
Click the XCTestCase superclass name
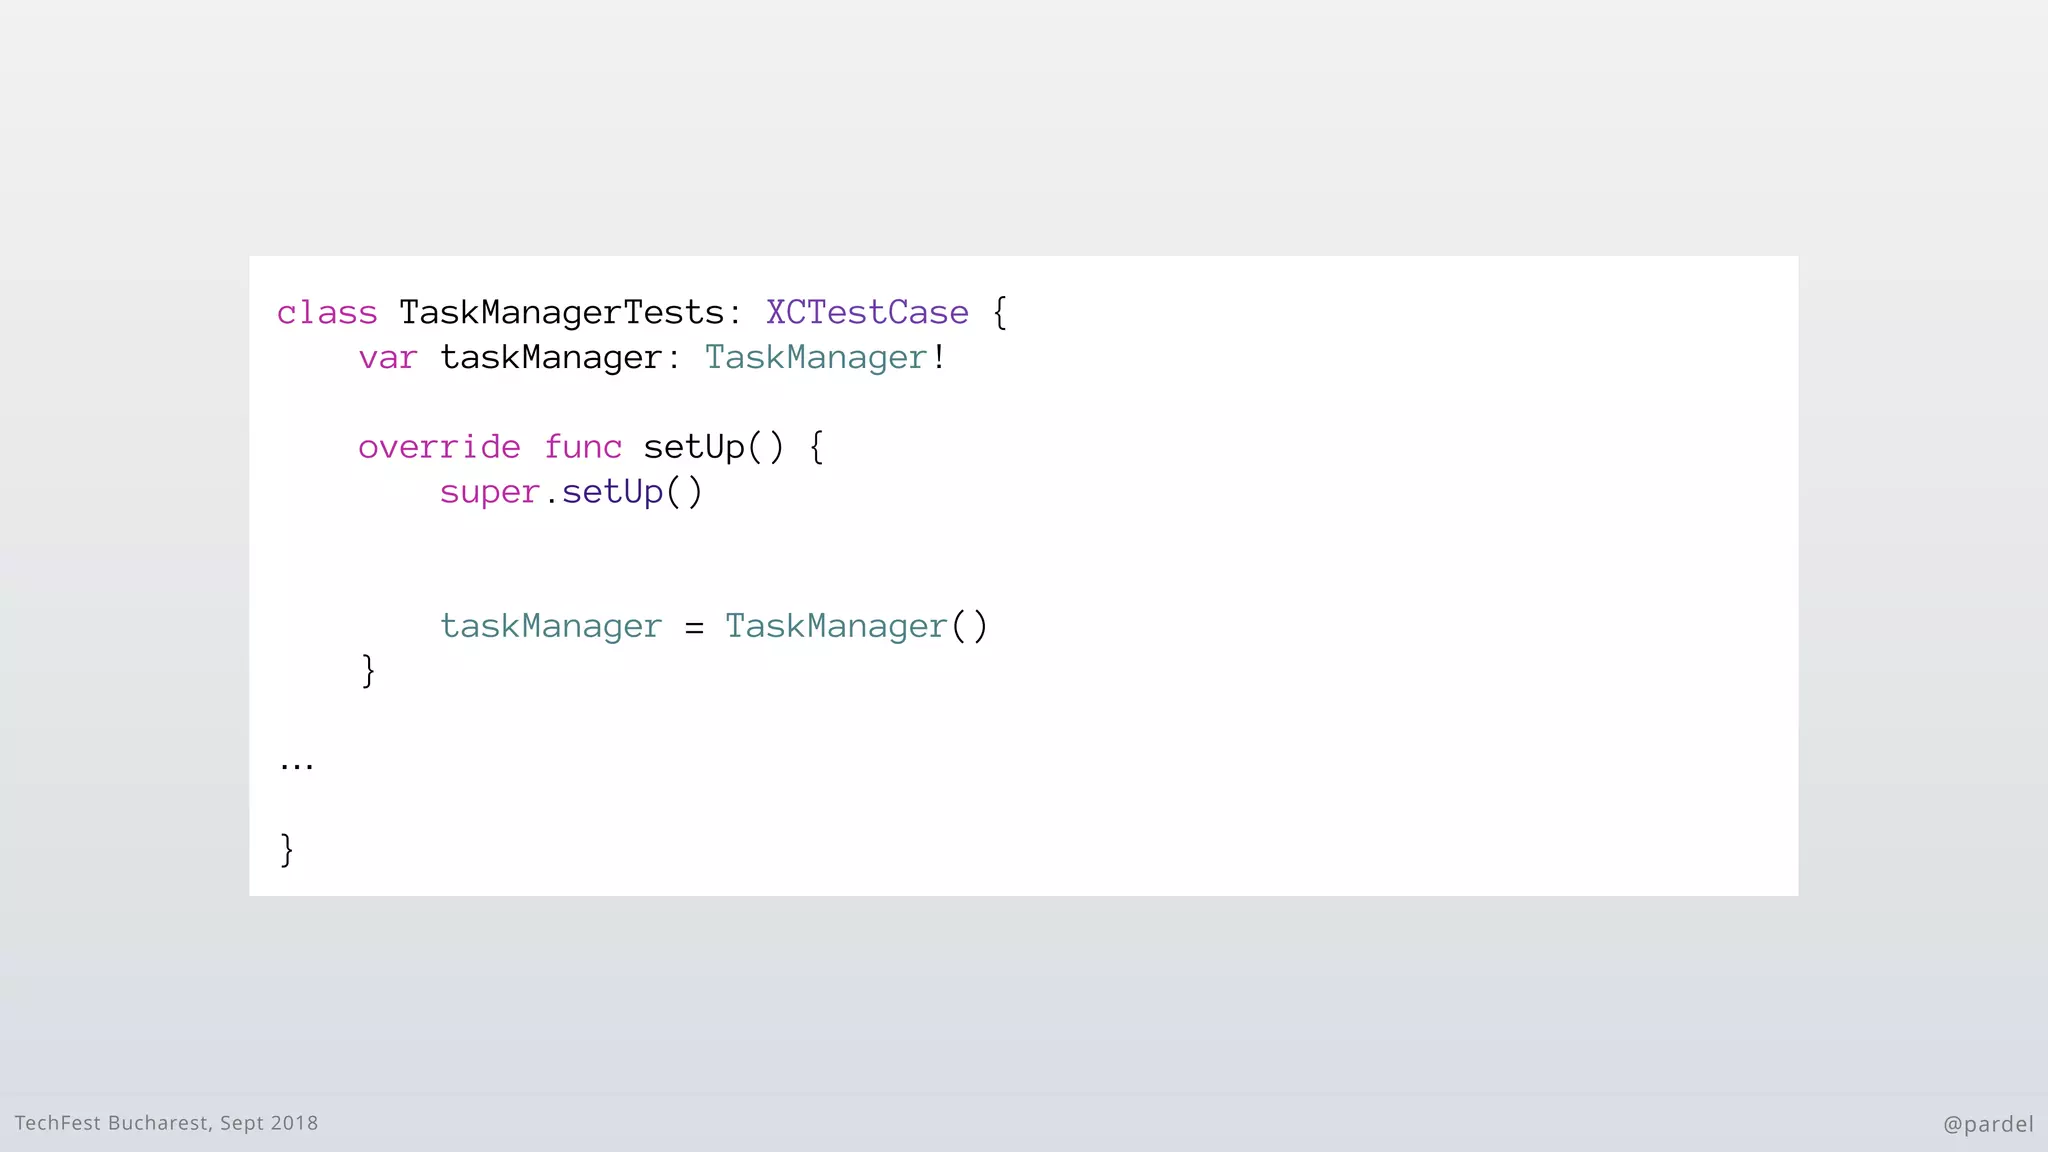pos(867,313)
